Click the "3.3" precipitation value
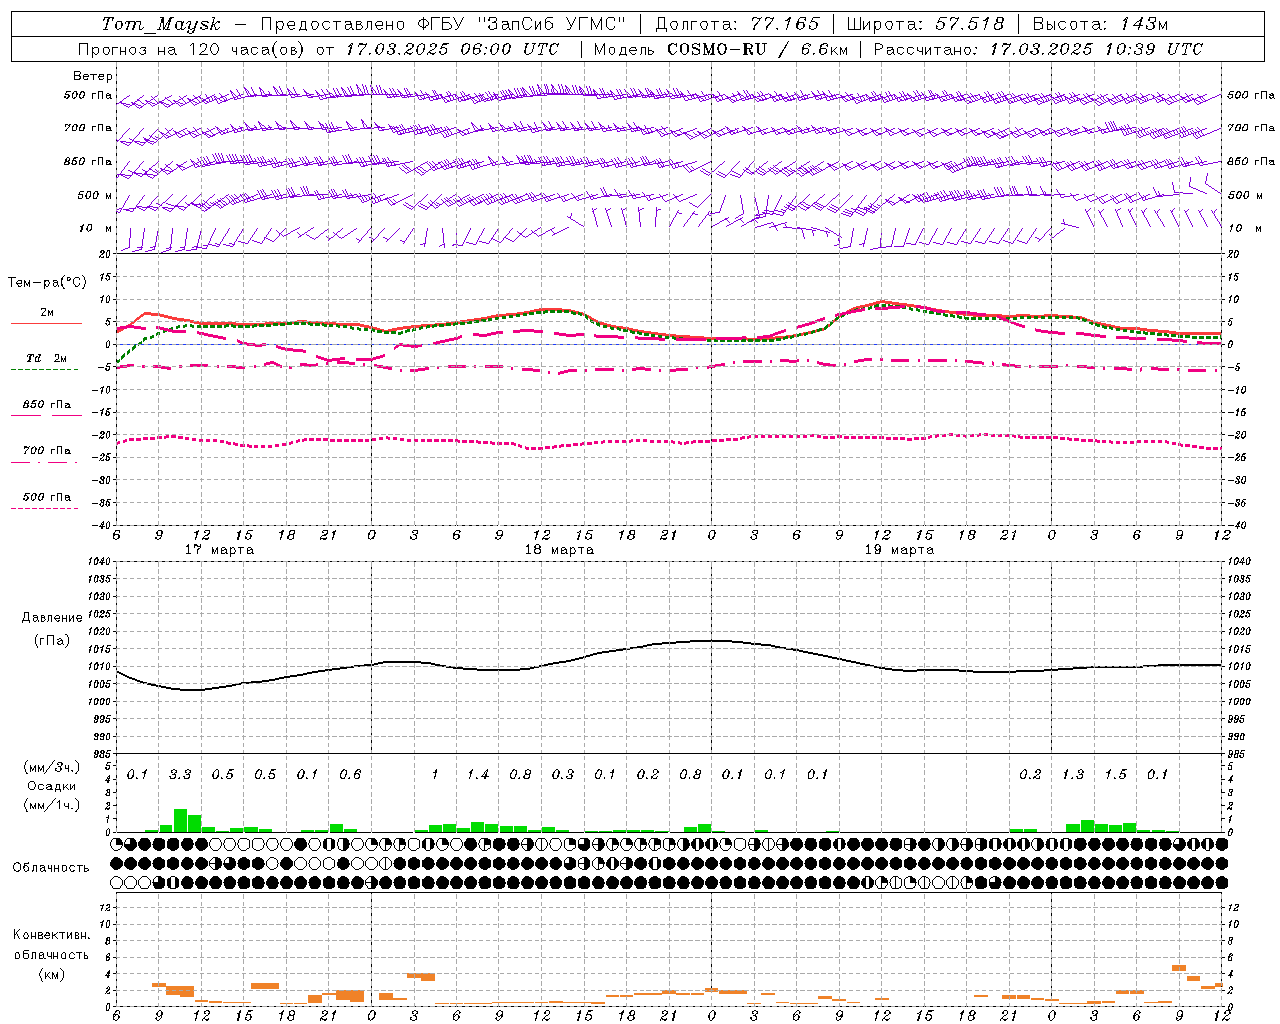Image resolution: width=1280 pixels, height=1024 pixels. [180, 774]
